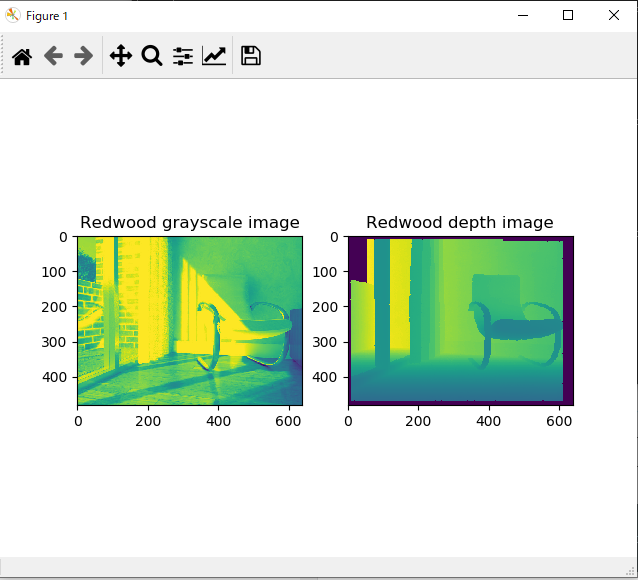Click the "Figure 1" window title text
Image resolution: width=638 pixels, height=580 pixels.
point(47,16)
